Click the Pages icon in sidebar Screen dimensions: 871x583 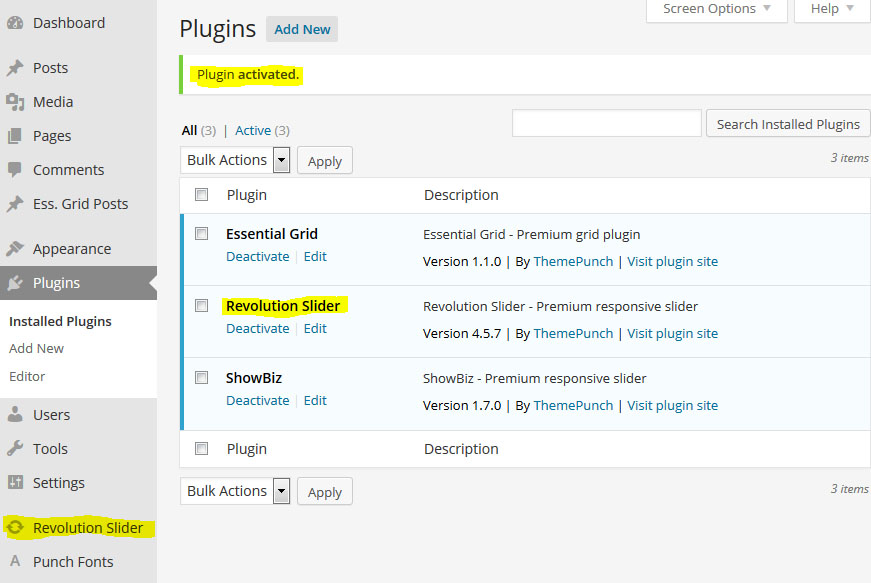[15, 136]
